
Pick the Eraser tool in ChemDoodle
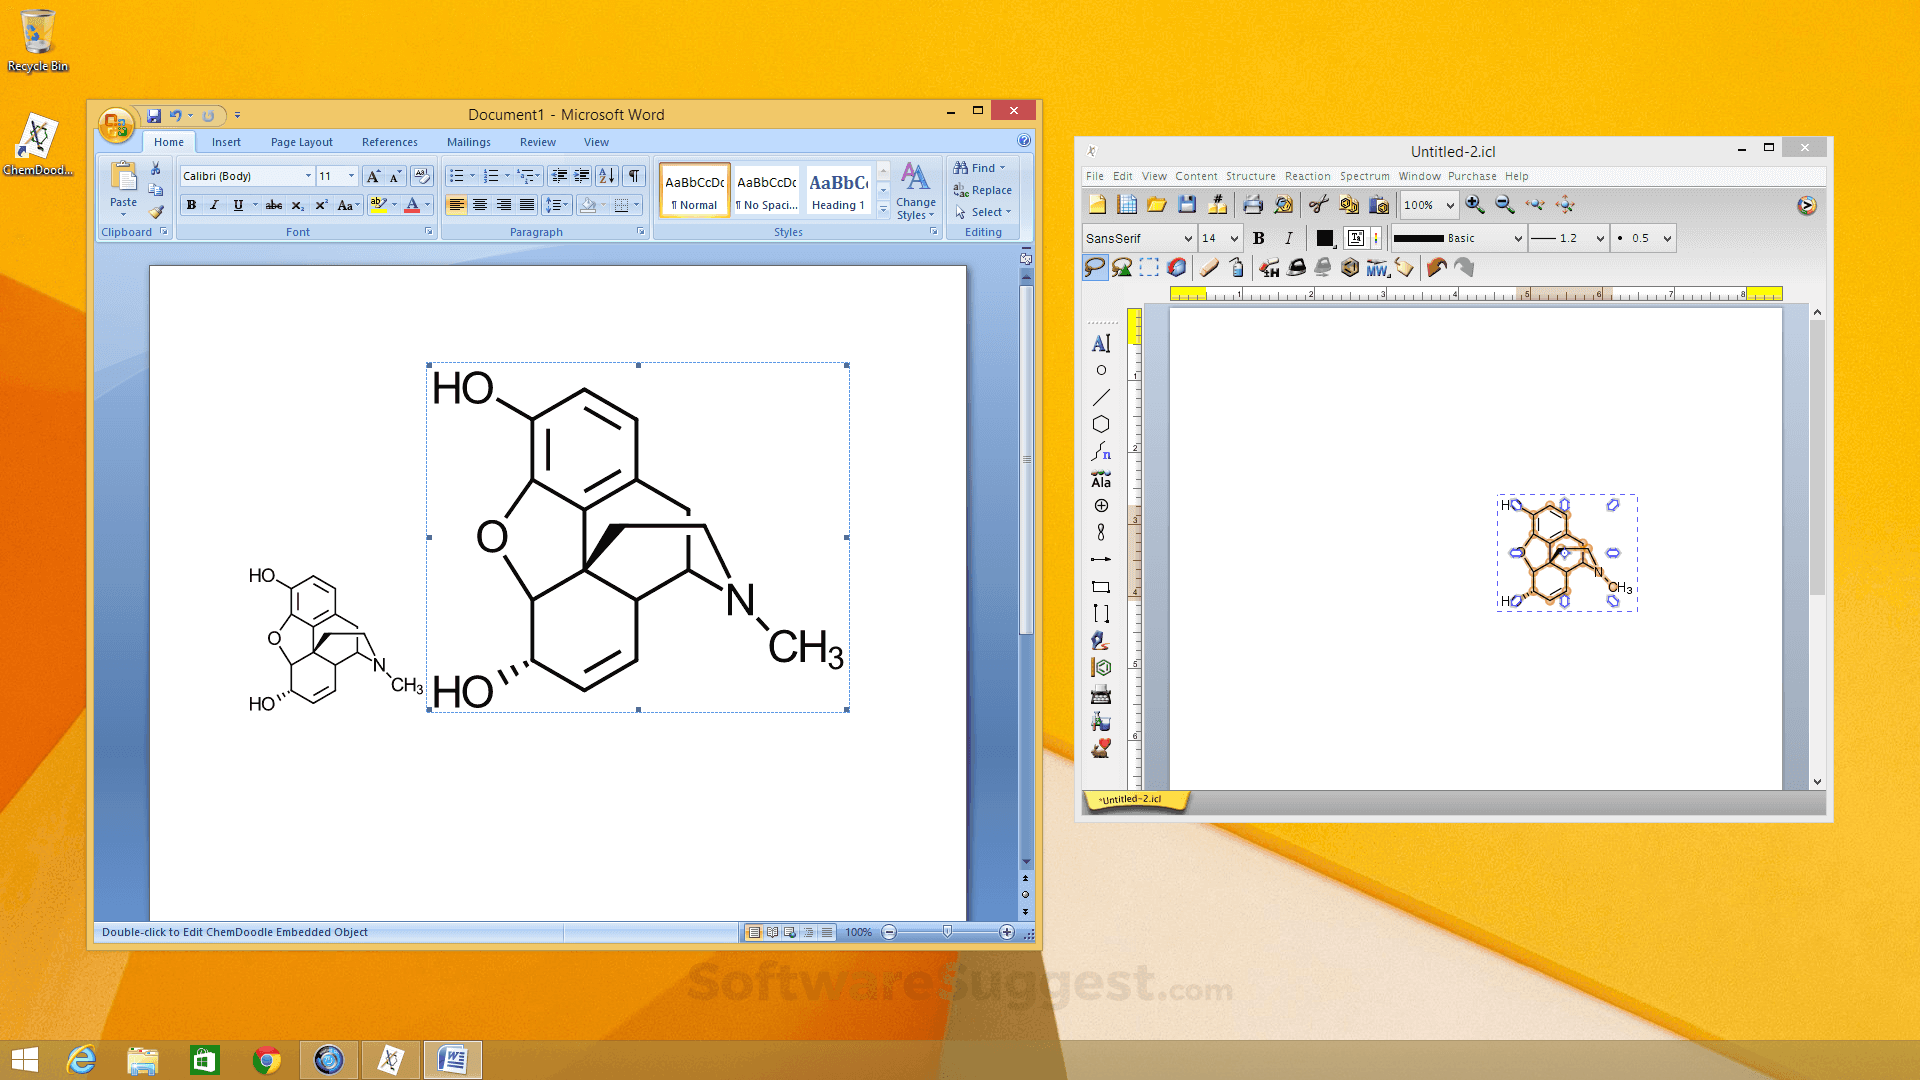[x=1209, y=267]
